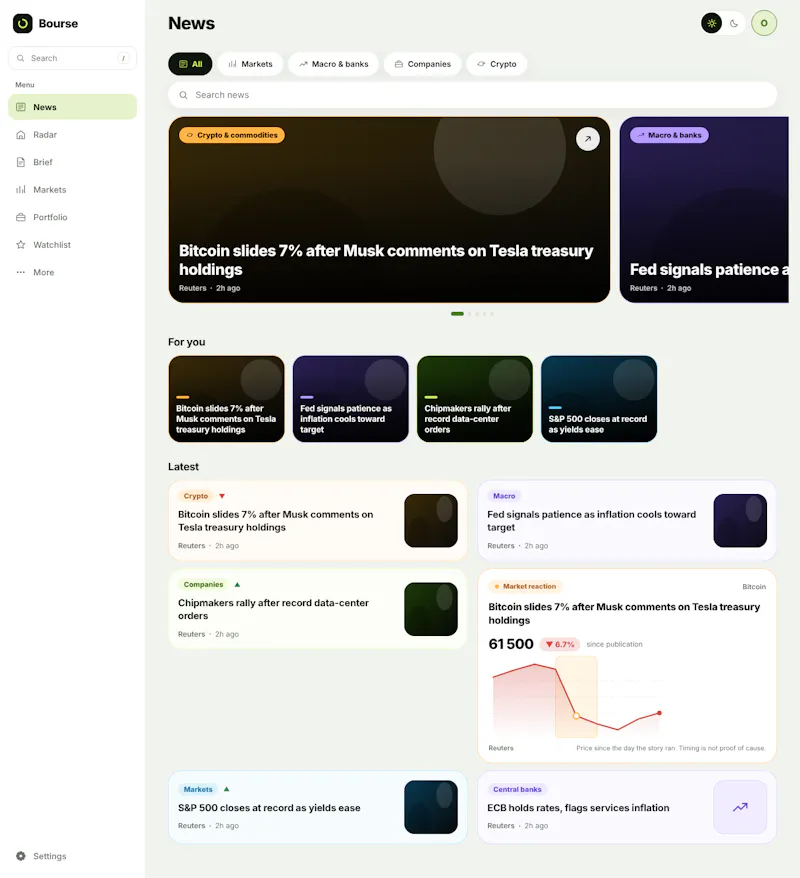800x878 pixels.
Task: Open the Portfolio section
Action: click(x=72, y=217)
